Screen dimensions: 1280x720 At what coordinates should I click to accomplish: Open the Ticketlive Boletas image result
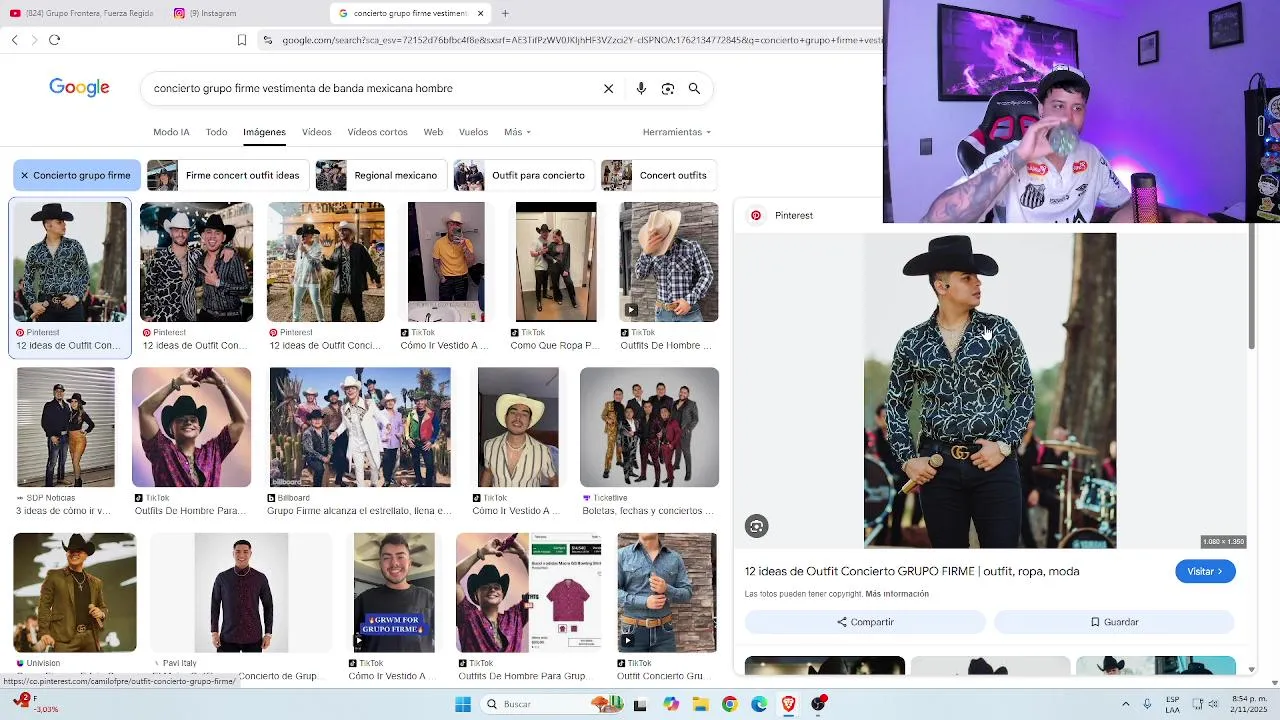click(649, 427)
